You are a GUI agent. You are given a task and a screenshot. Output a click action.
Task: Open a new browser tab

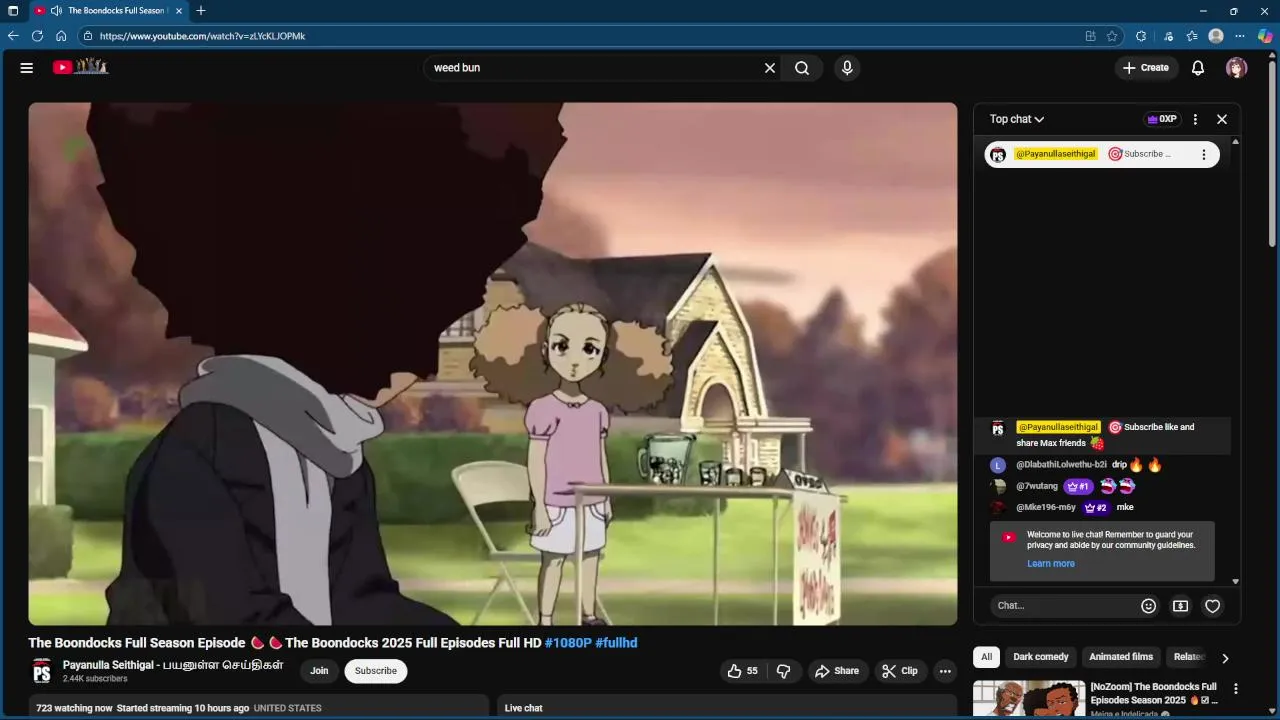[x=201, y=11]
